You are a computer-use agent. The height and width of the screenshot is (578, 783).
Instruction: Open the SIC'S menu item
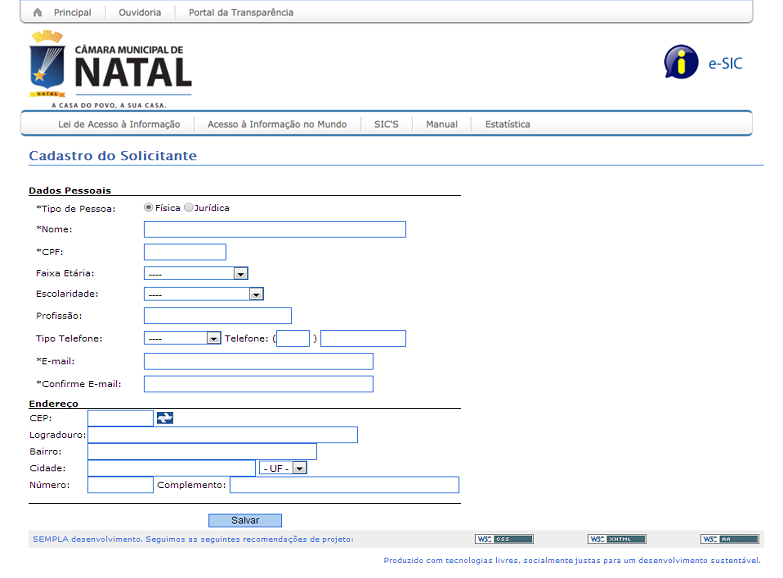pos(386,125)
